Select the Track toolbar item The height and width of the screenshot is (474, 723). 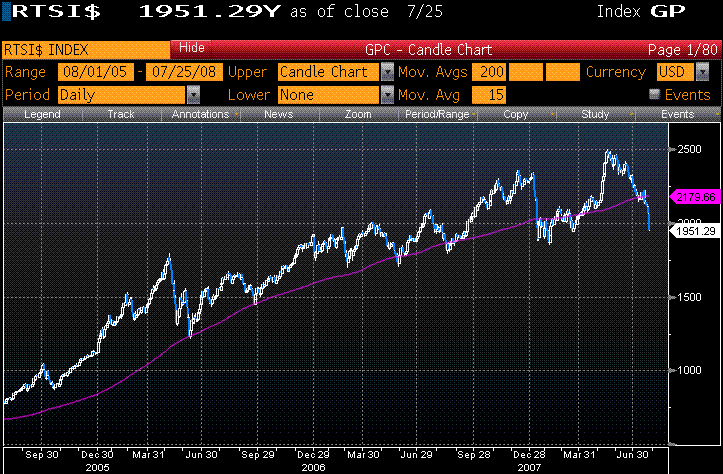click(x=121, y=115)
